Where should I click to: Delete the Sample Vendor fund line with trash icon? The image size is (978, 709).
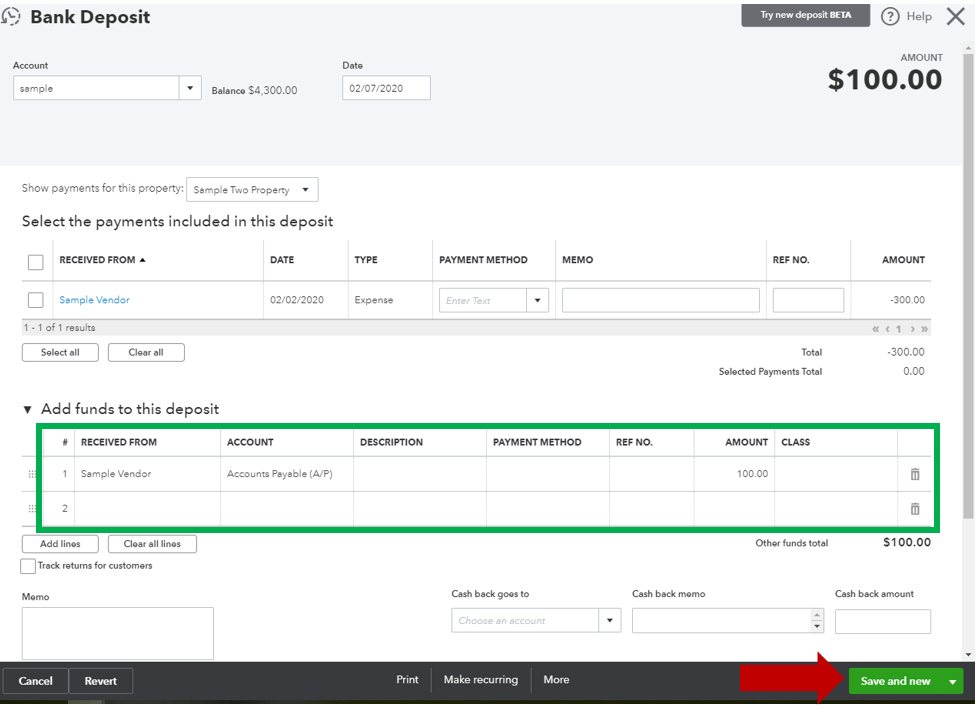tap(915, 473)
